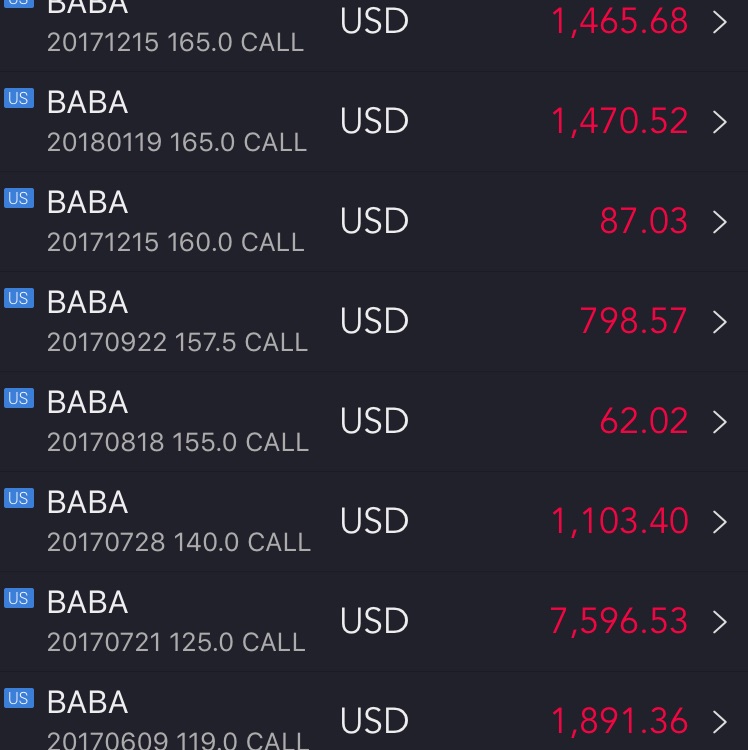This screenshot has height=750, width=748.
Task: Click 1,465.68 amount for 20171215 165.0 CALL
Action: (620, 22)
